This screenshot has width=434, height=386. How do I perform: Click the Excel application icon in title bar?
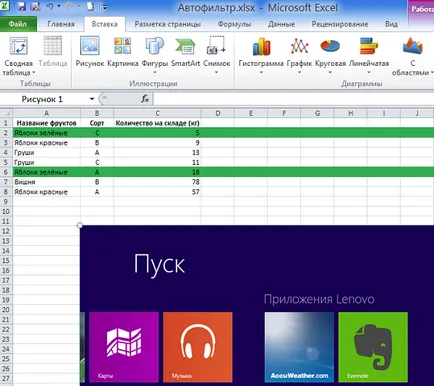(x=4, y=6)
